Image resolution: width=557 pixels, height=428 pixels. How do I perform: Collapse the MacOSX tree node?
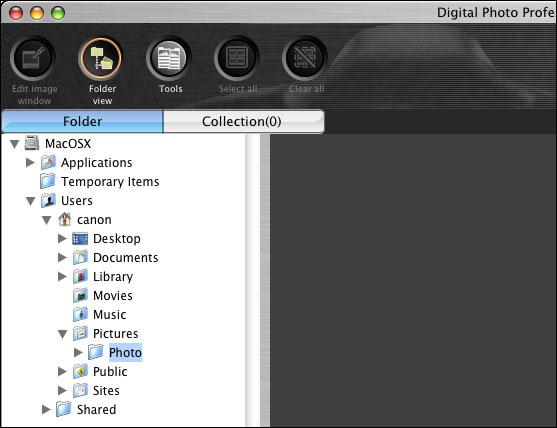pyautogui.click(x=14, y=144)
